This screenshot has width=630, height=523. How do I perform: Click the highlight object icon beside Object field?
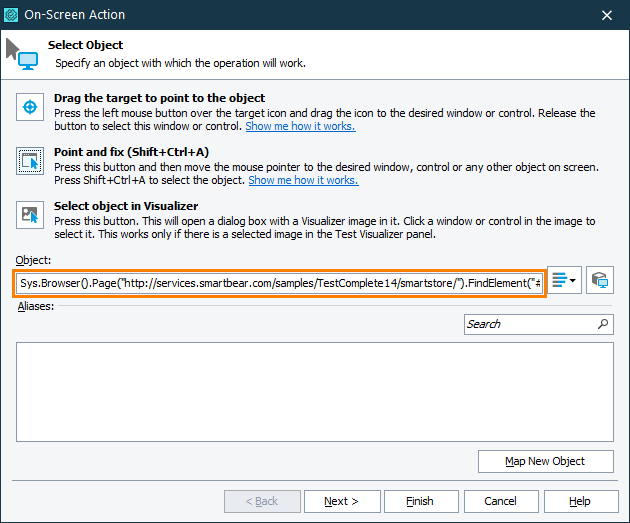coord(599,282)
